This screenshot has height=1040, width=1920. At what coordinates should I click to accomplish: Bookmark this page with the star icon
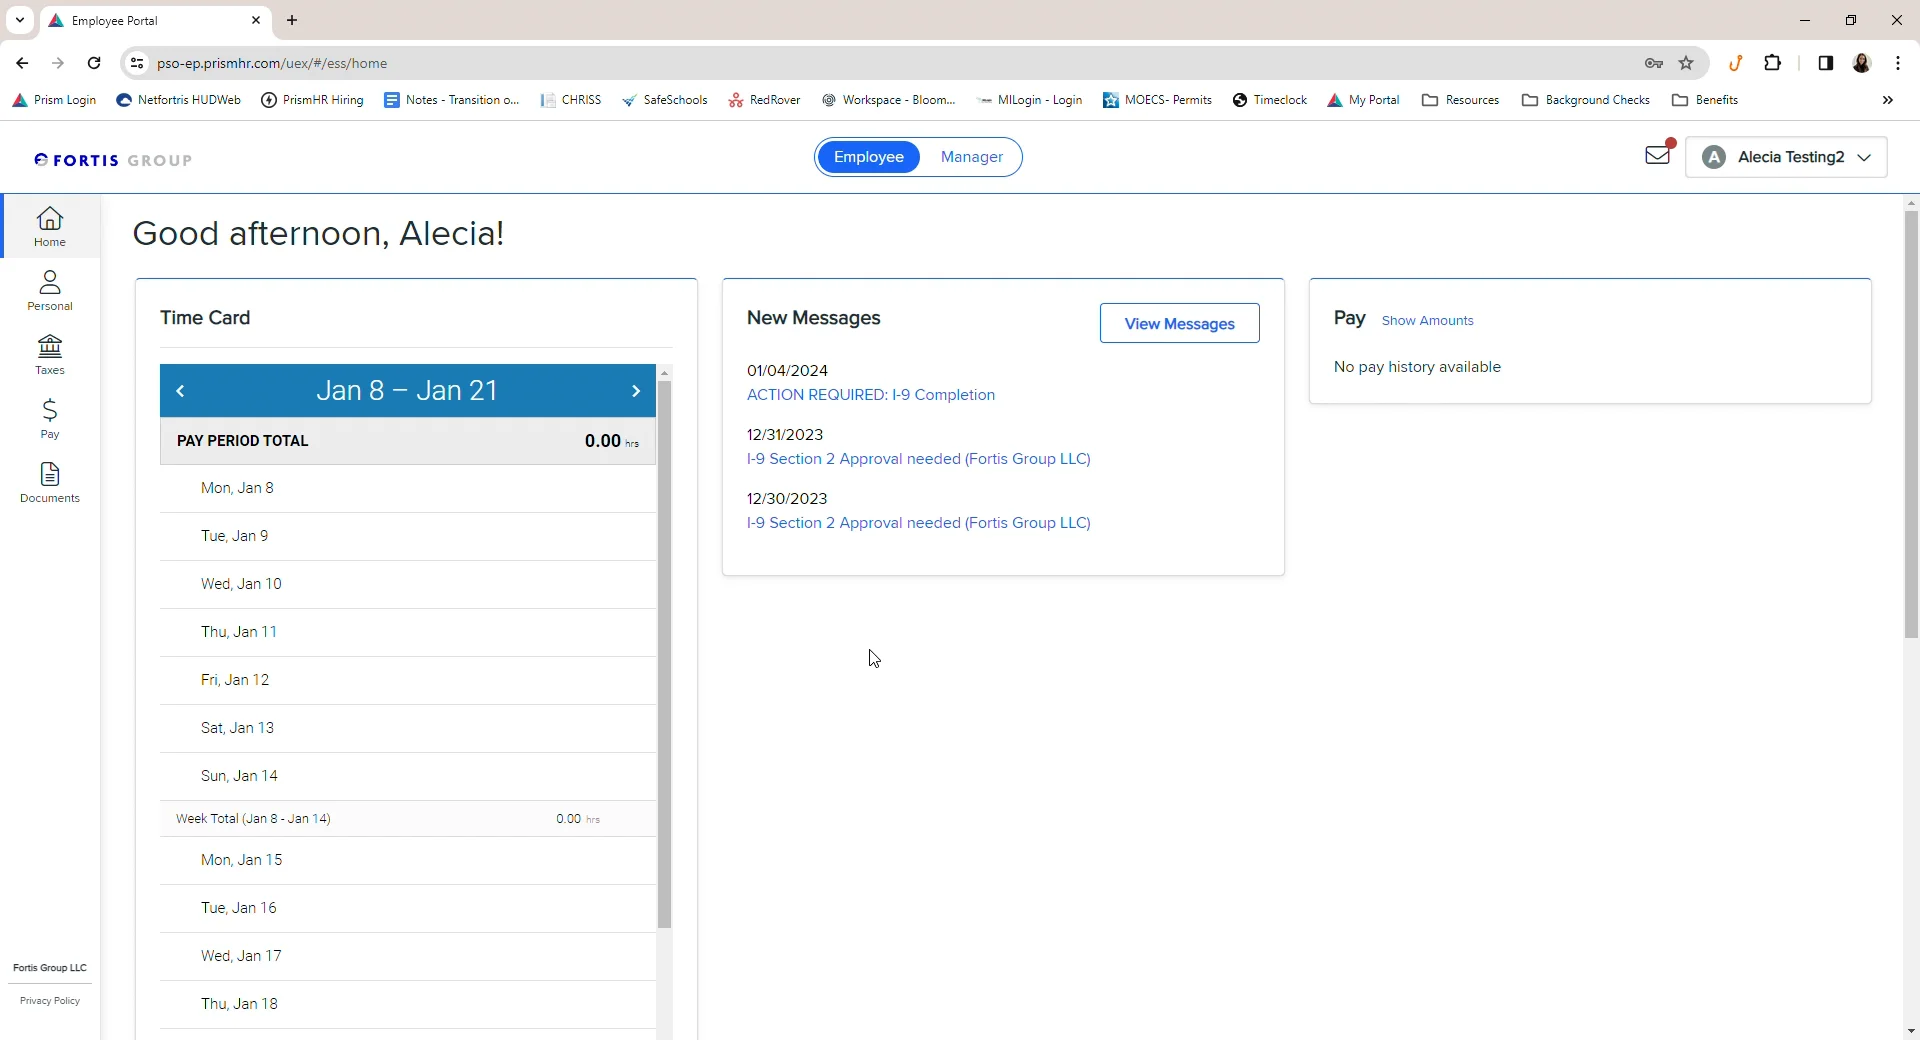click(1687, 63)
